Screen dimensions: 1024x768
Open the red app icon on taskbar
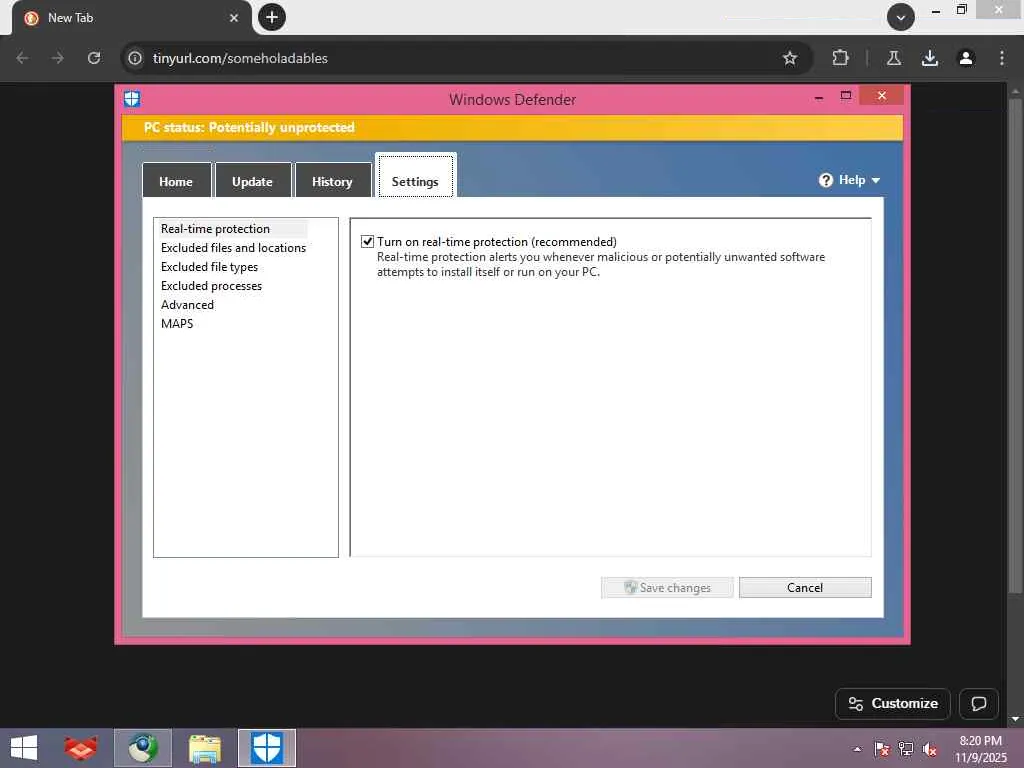[80, 748]
